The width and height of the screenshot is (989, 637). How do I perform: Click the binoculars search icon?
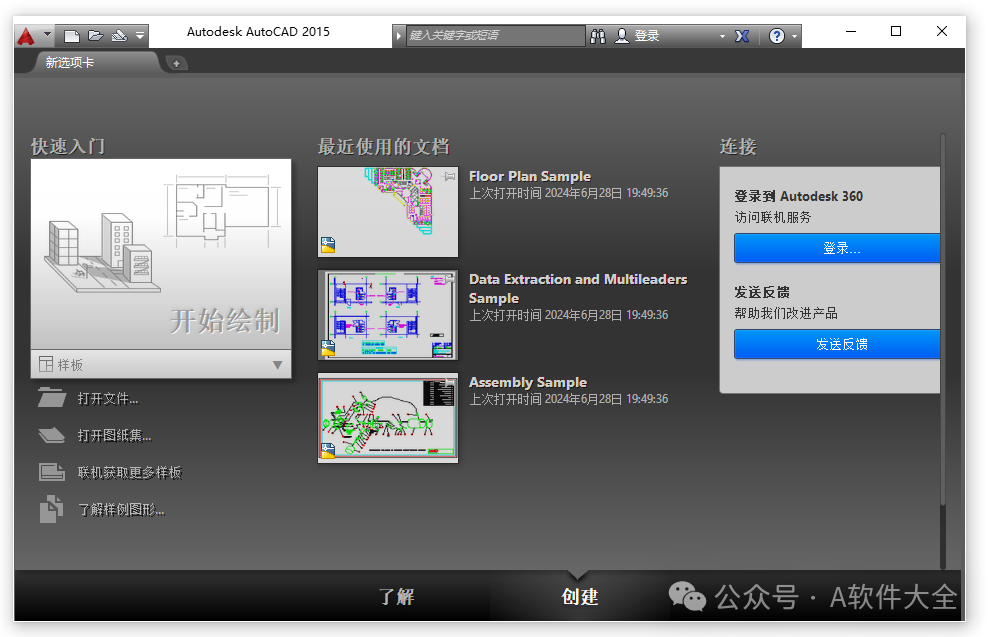[598, 36]
